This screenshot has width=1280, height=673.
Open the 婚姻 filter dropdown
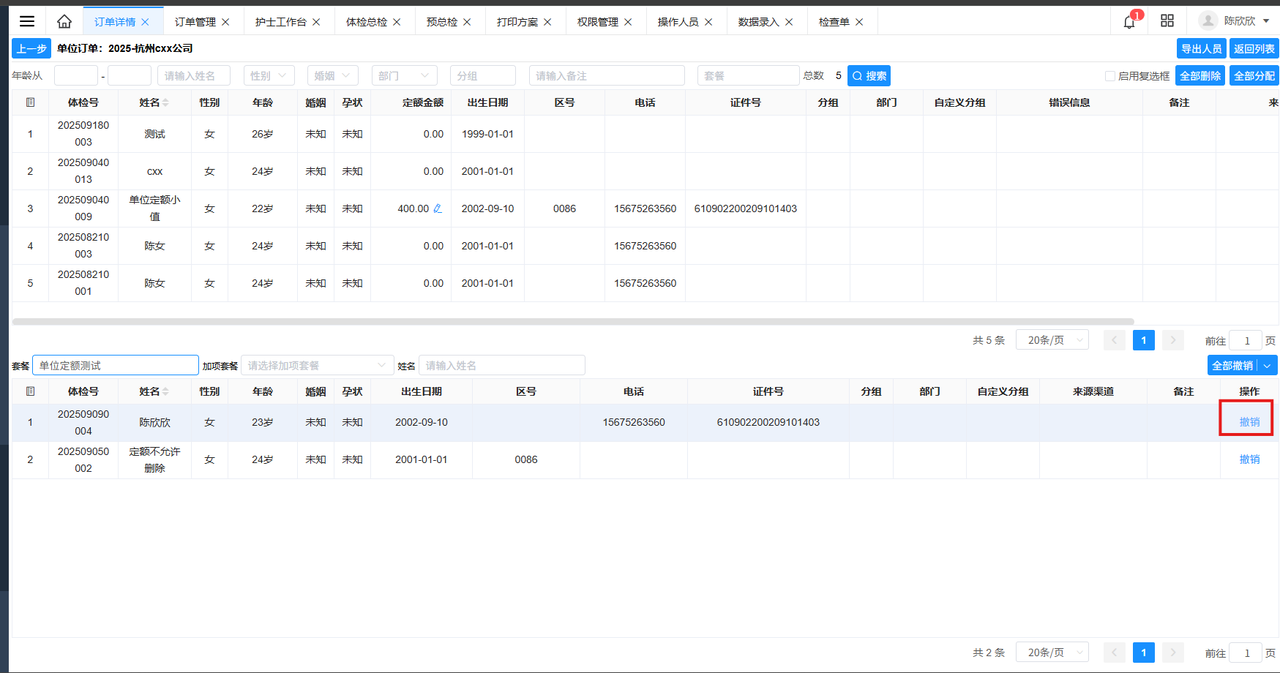[334, 76]
